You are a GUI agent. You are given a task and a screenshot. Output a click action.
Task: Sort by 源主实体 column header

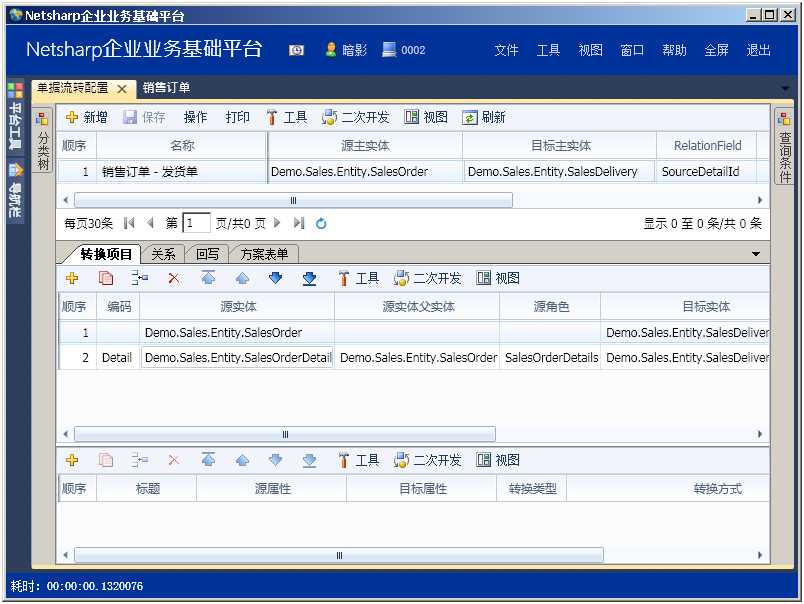(x=365, y=146)
